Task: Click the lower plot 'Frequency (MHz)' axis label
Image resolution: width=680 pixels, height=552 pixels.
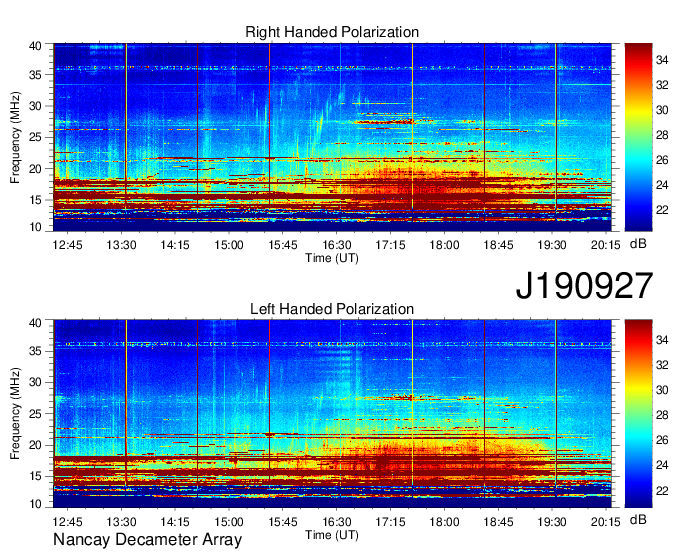Action: (x=15, y=414)
